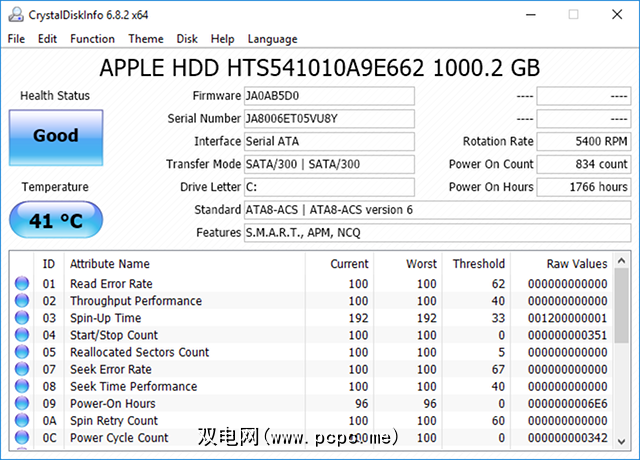
Task: Click the Firmware field JA0AB5D0
Action: coord(329,96)
